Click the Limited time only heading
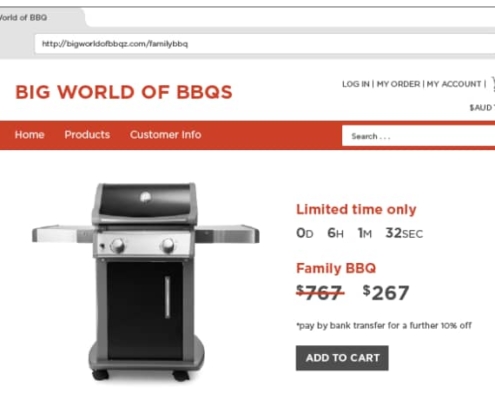The width and height of the screenshot is (495, 400). [356, 210]
